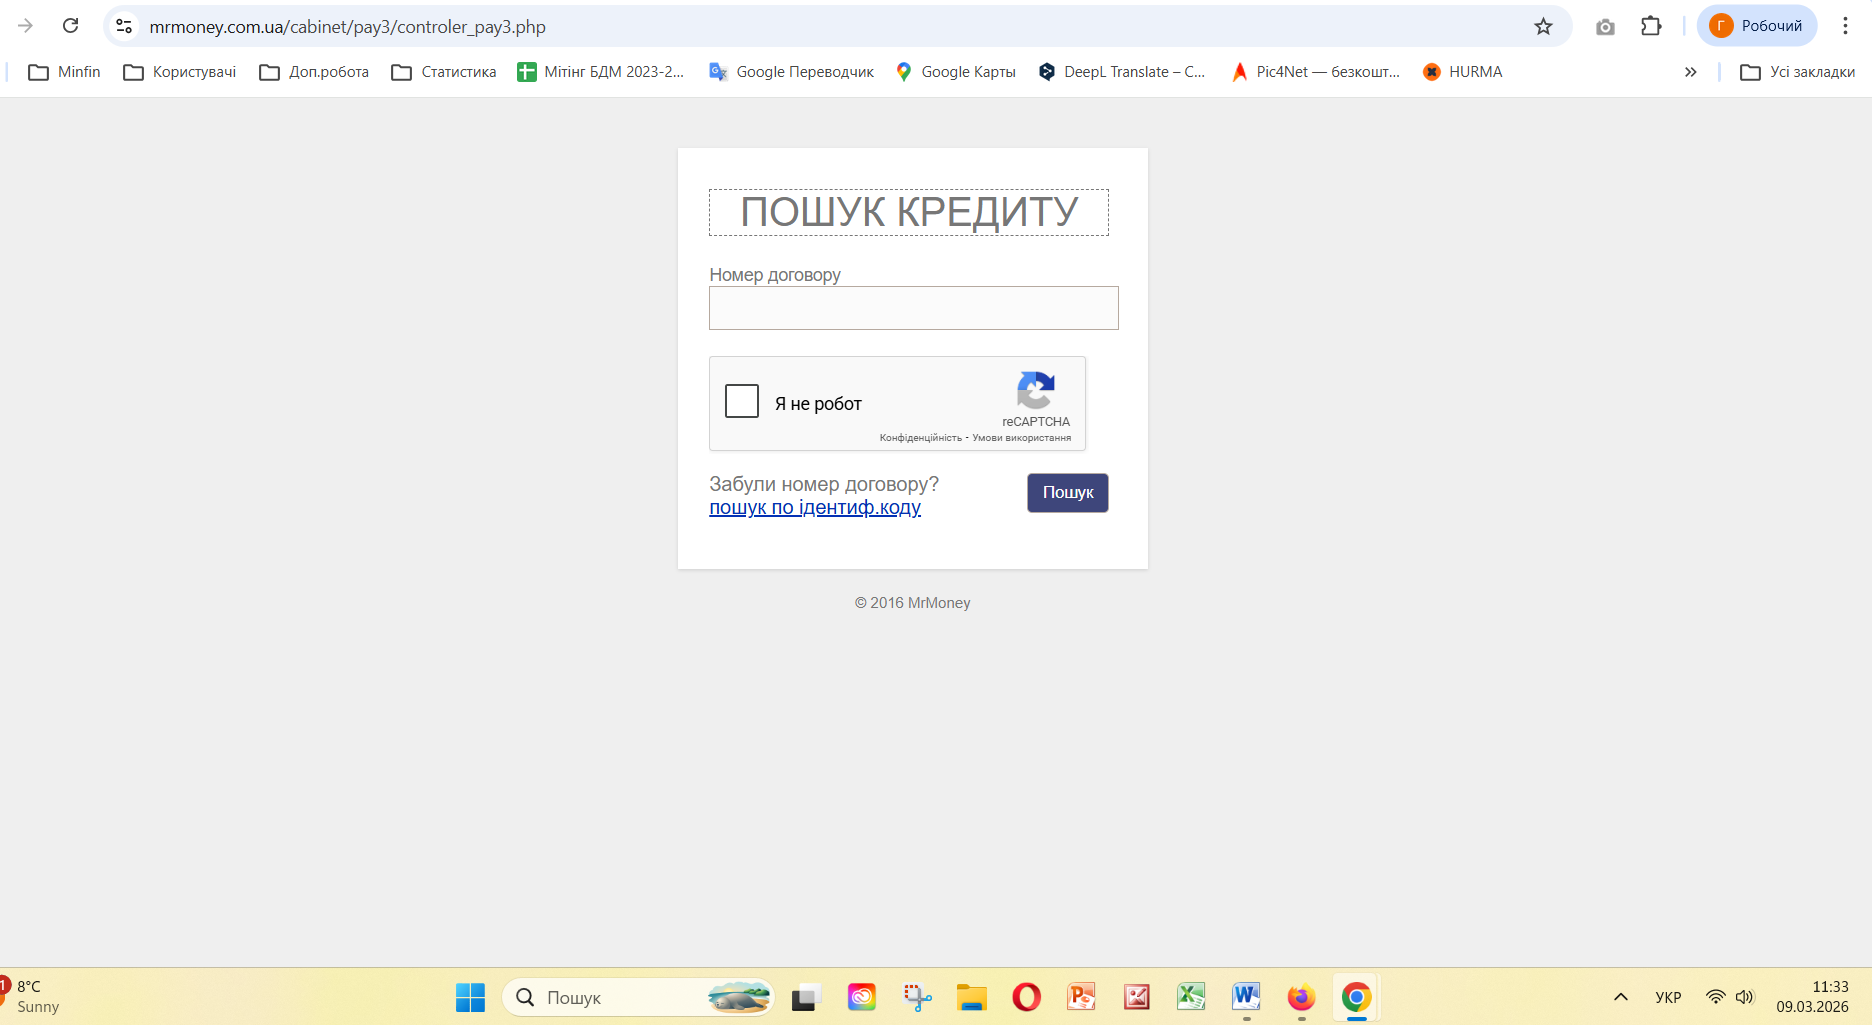Open the red picture app taskbar icon
Screen dimensions: 1872x1025
[1136, 997]
